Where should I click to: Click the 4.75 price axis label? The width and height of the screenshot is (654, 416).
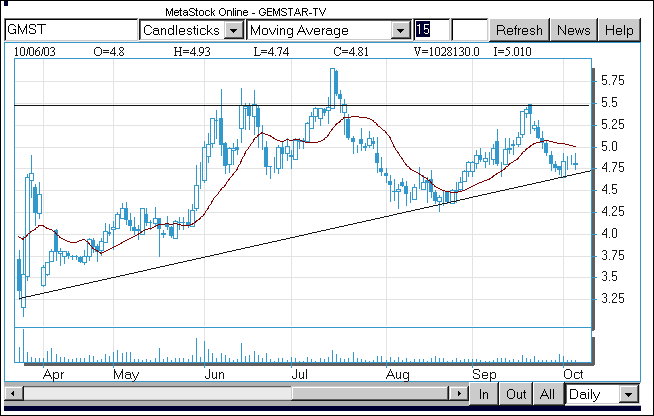613,168
